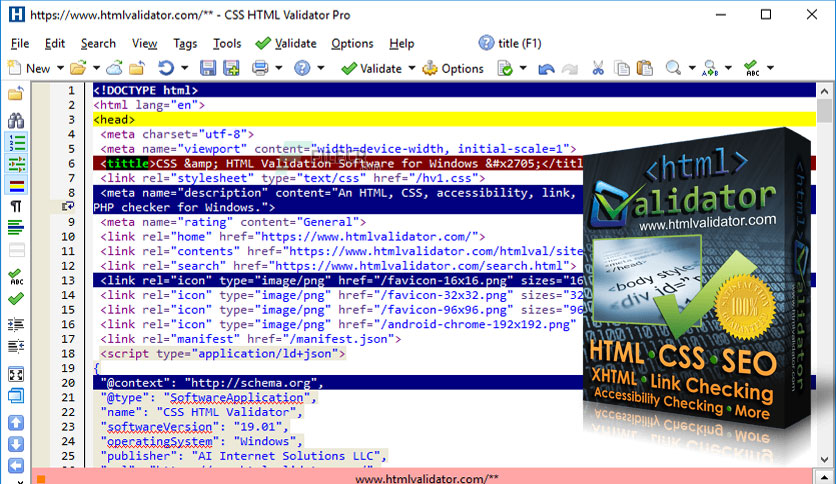
Task: Open the reload icon dropdown arrow
Action: coord(184,68)
